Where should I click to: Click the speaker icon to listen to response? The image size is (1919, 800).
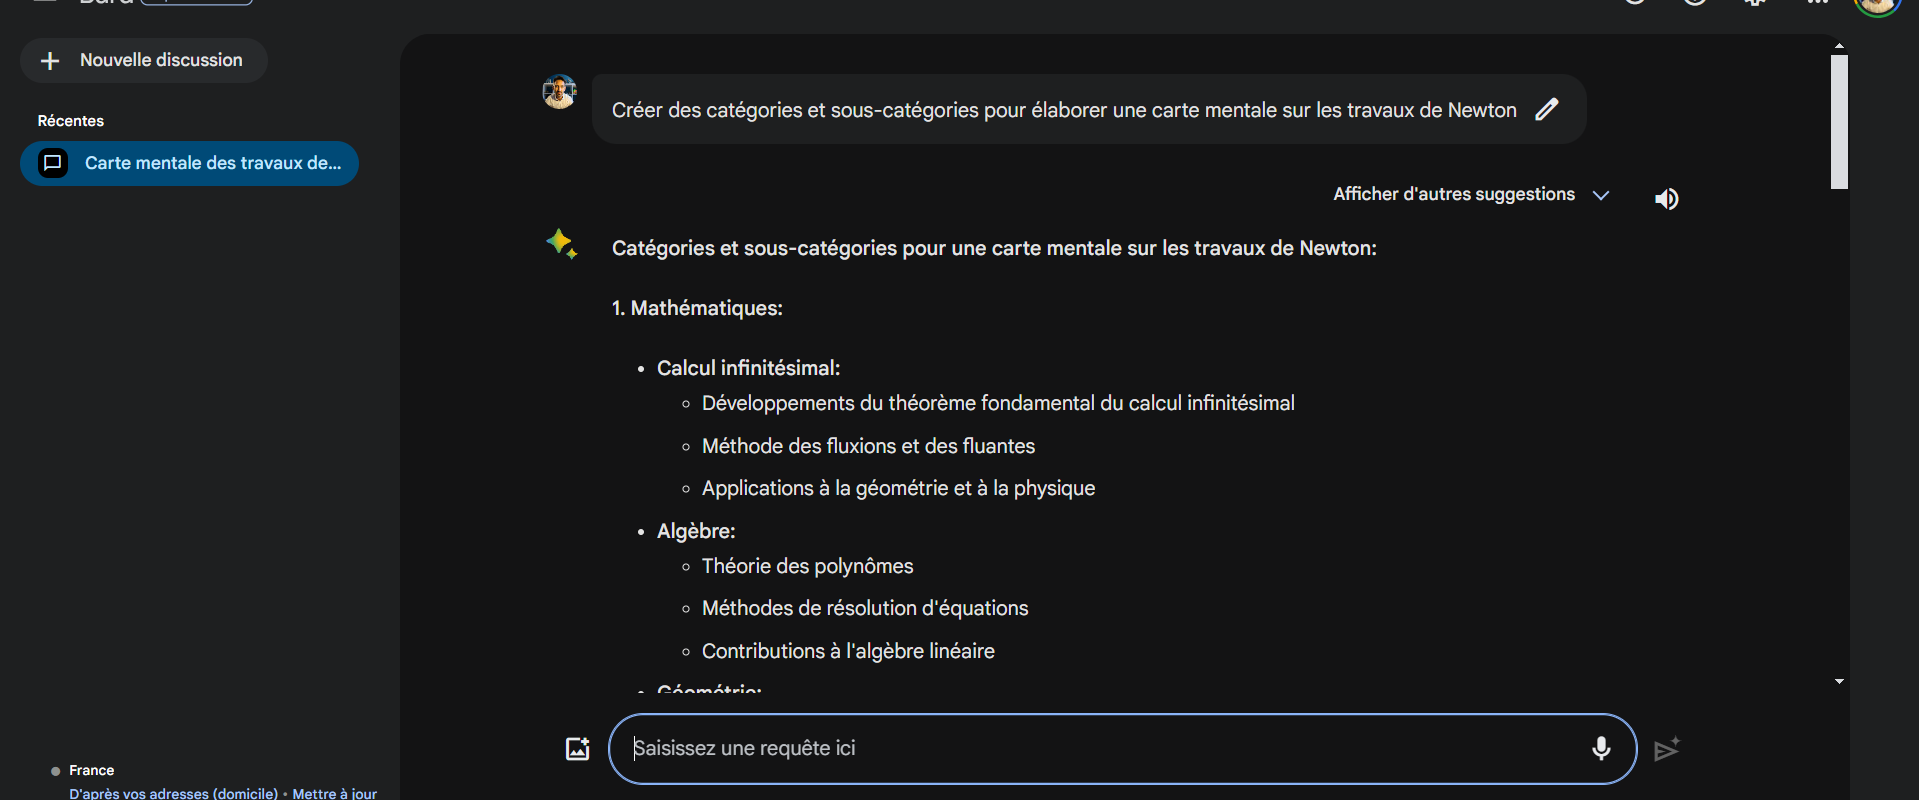(x=1666, y=199)
